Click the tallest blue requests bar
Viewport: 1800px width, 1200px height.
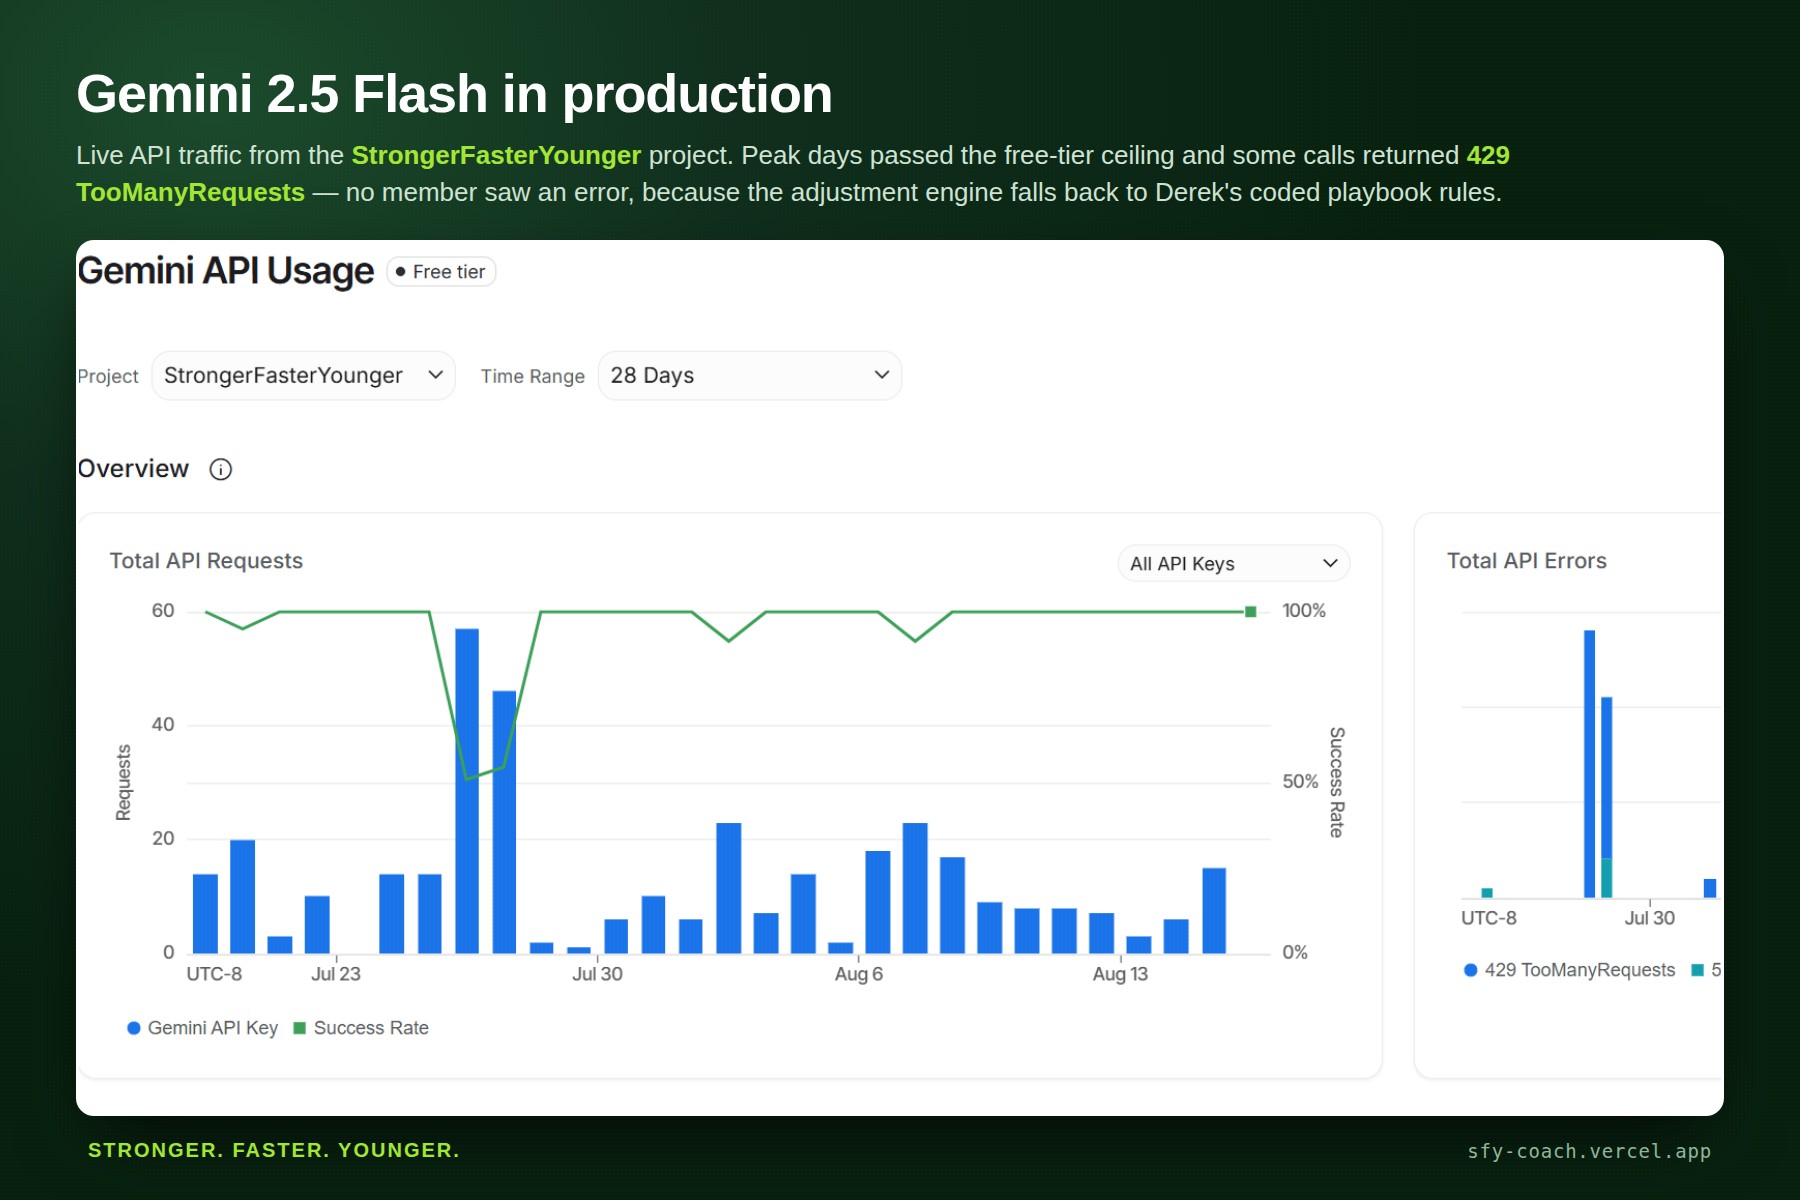pos(467,790)
